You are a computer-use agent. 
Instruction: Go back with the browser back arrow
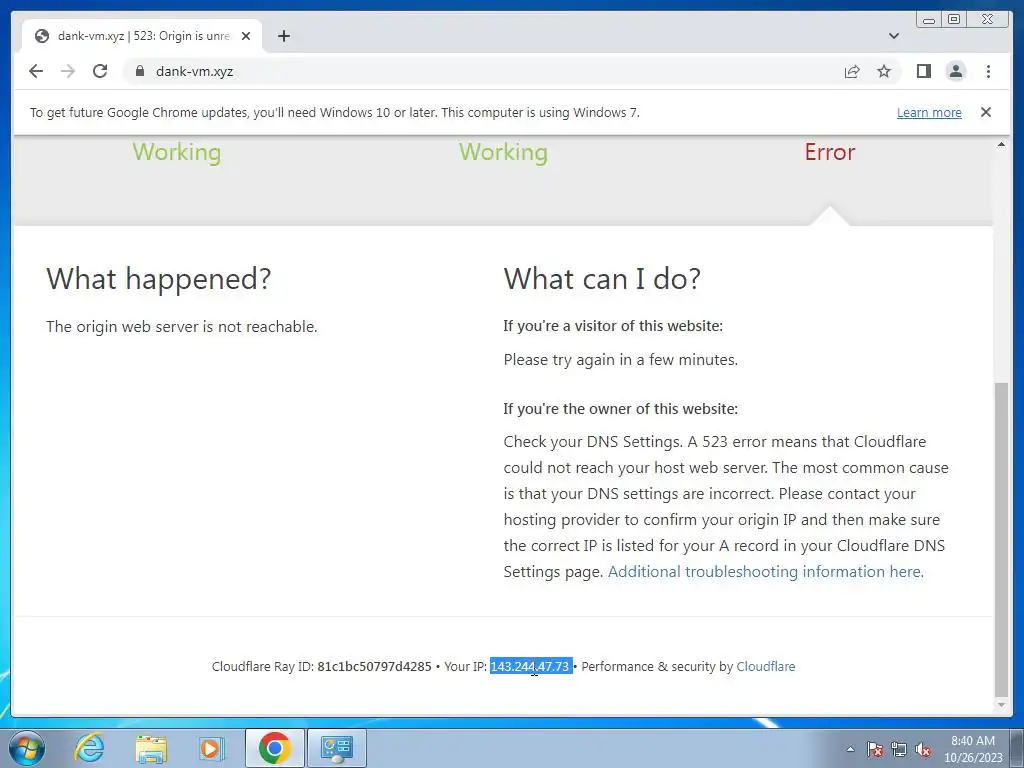point(36,71)
